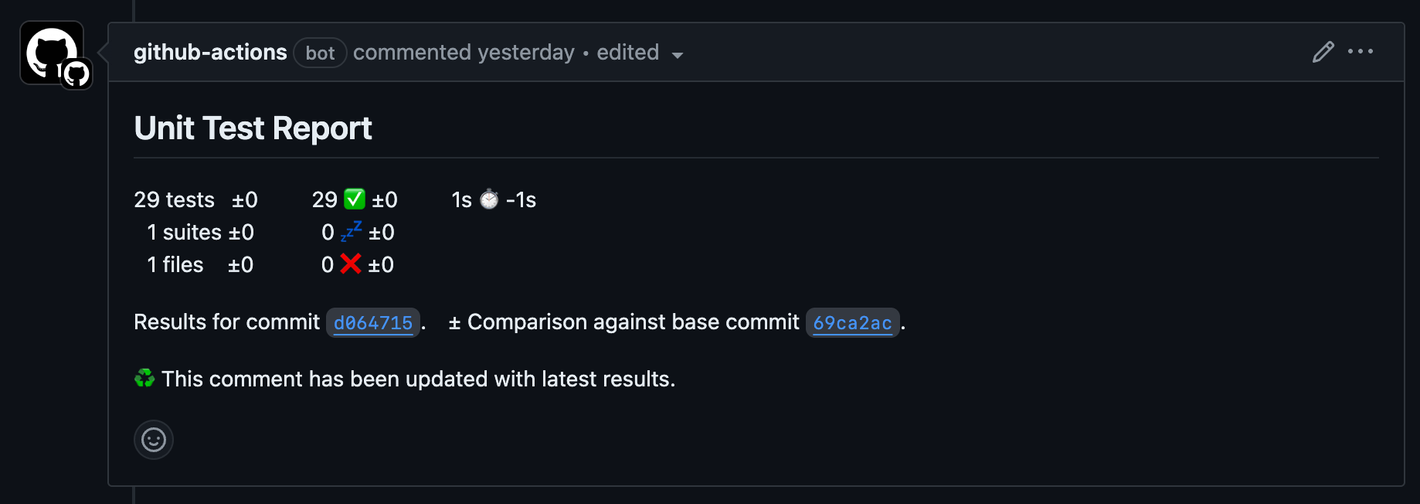Click the bot label badge
Screen dimensions: 1420x504
click(x=320, y=53)
